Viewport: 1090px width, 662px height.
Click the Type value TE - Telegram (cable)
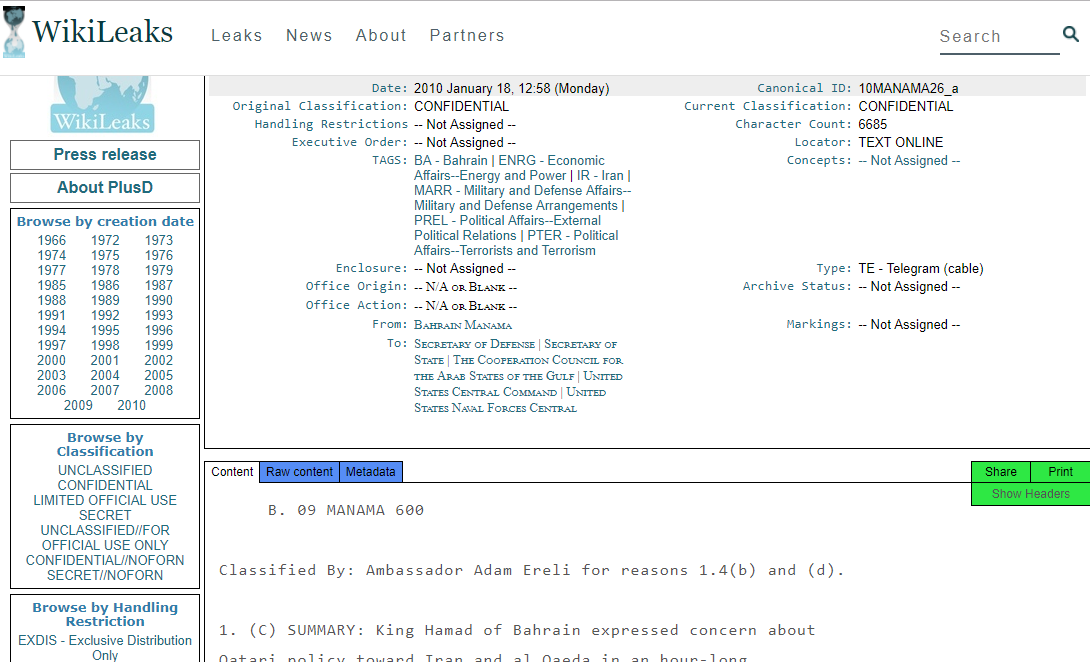click(921, 268)
